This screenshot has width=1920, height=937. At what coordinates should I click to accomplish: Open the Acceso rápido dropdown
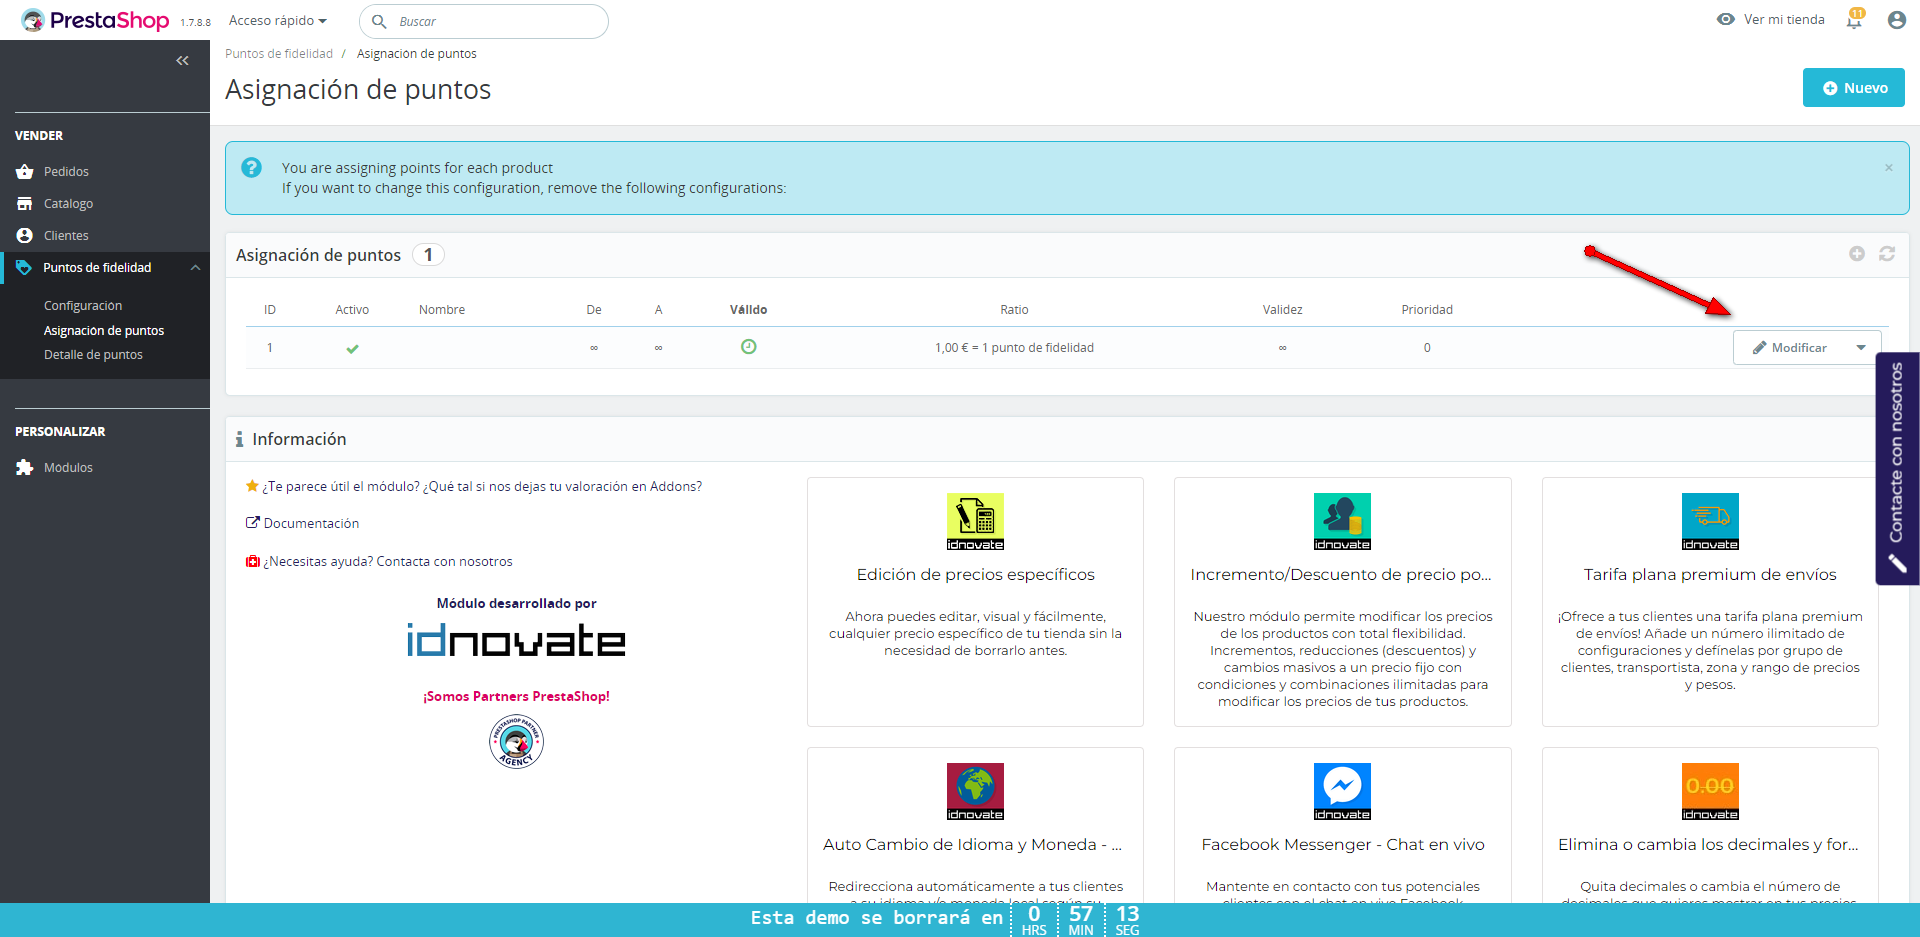click(x=277, y=20)
